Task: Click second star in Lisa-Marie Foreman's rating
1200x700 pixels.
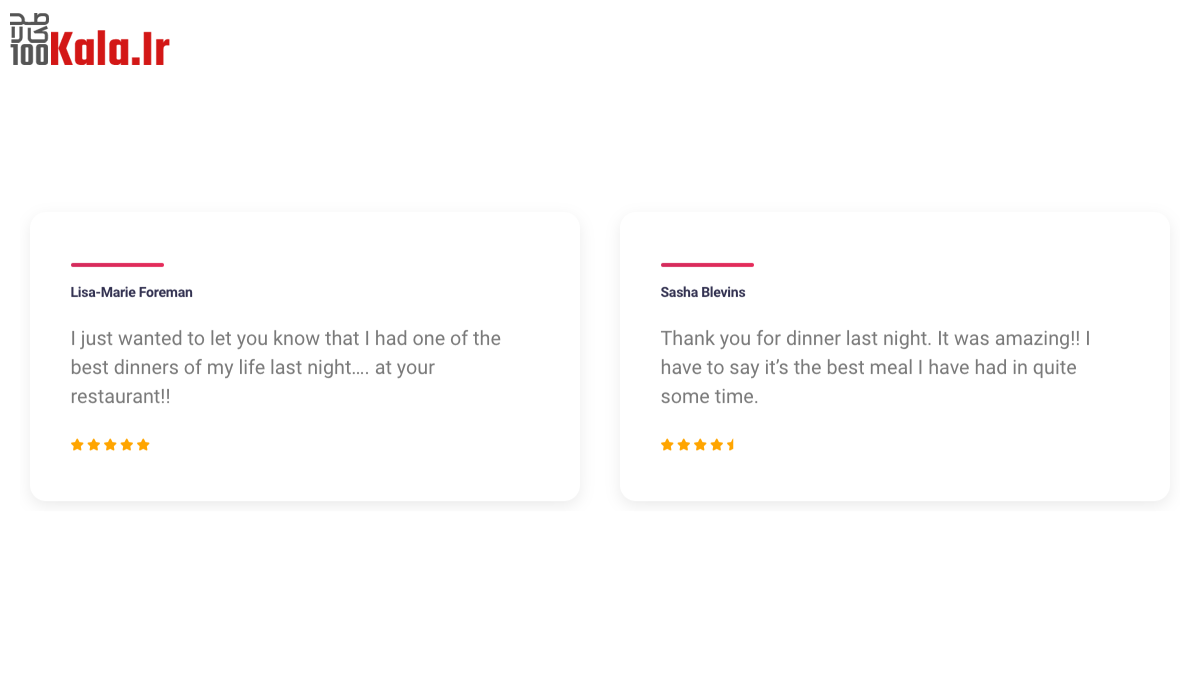Action: pos(94,445)
